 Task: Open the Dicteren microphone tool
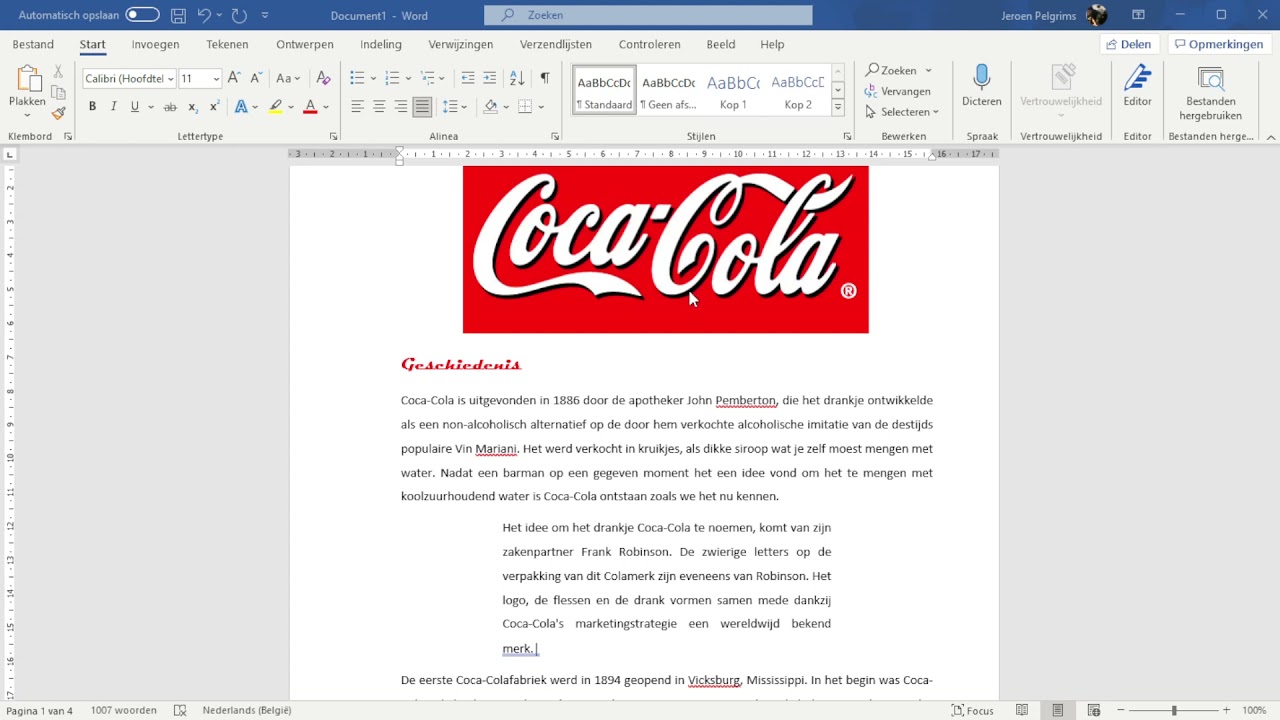pos(981,86)
